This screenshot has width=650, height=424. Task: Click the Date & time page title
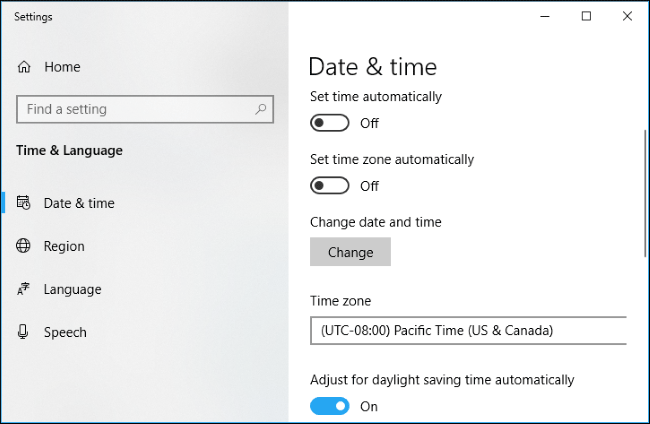[x=373, y=67]
